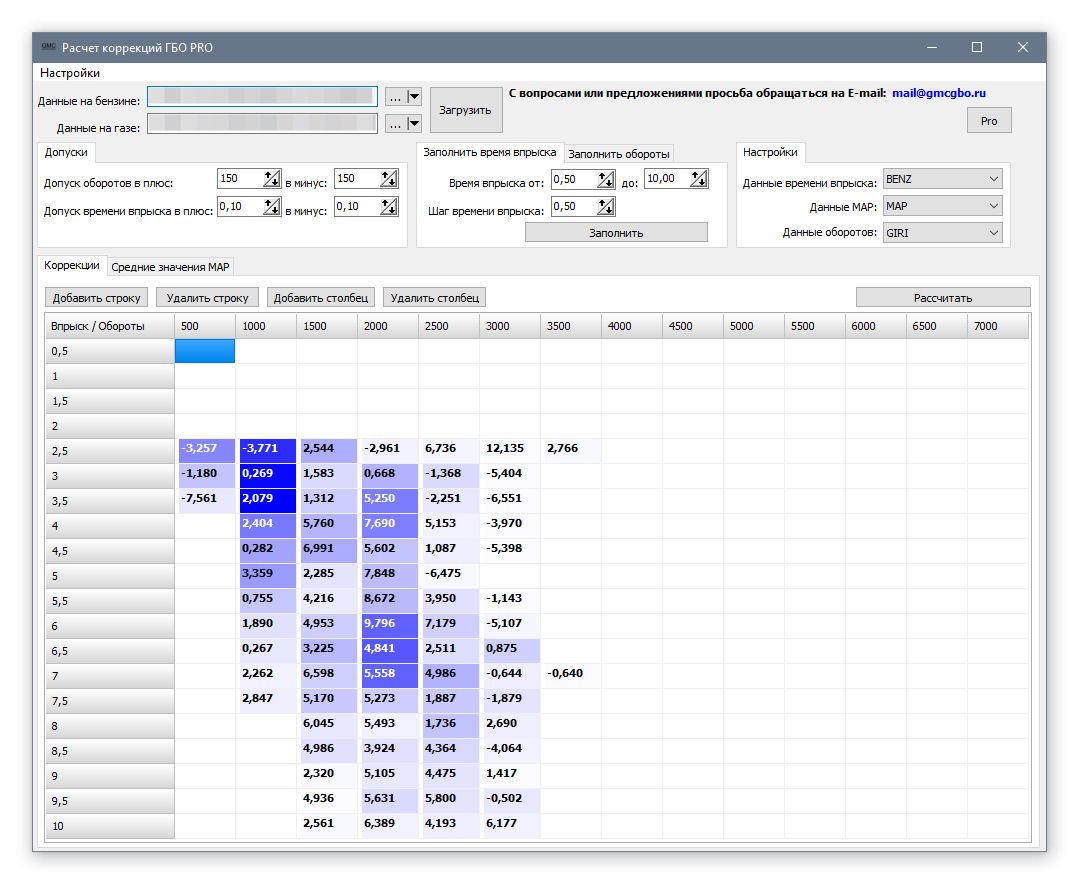Click 'Добавить строку' button
The height and width of the screenshot is (884, 1079).
coord(96,298)
